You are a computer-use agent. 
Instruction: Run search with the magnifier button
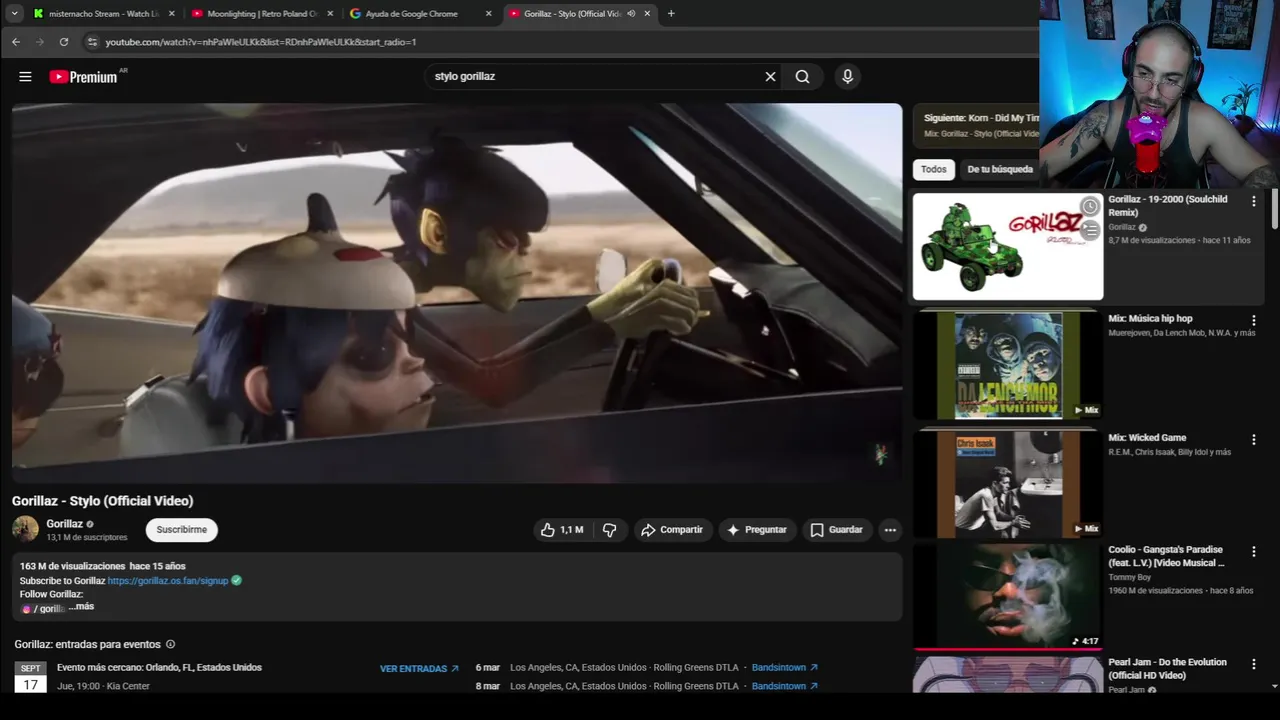[x=802, y=77]
